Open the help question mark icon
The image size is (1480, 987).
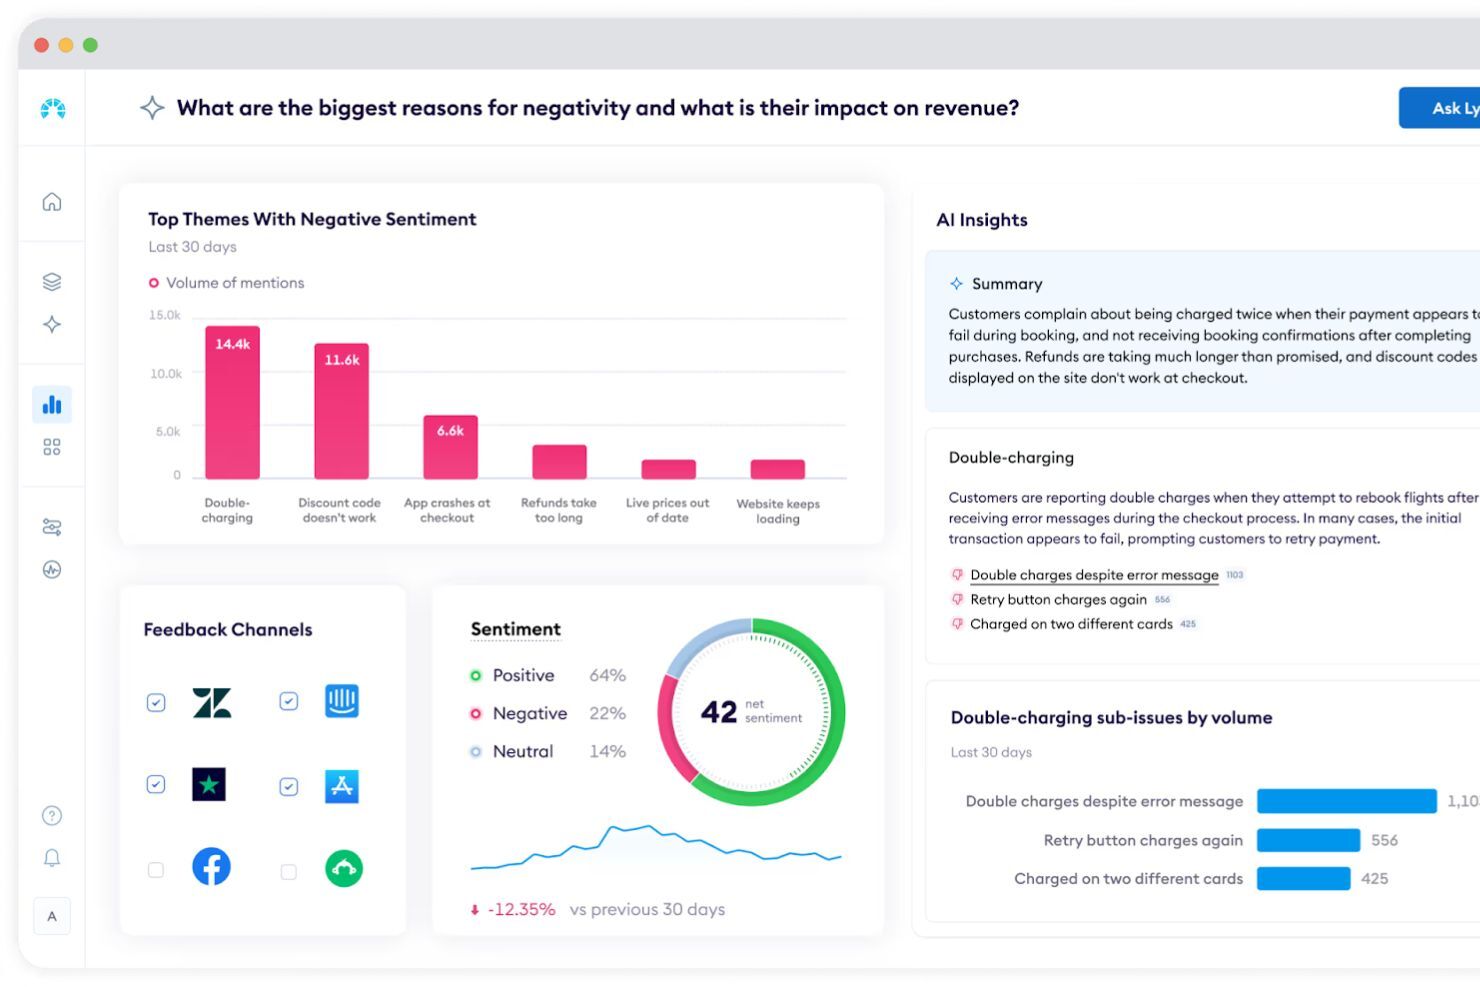click(52, 815)
